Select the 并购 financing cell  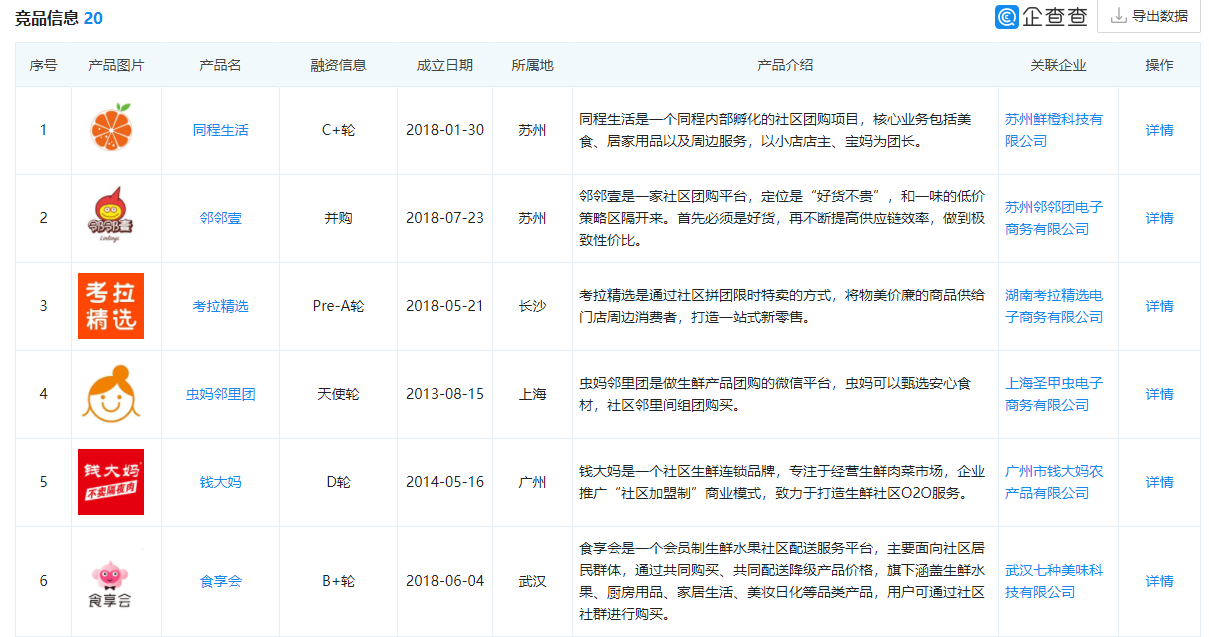click(x=338, y=218)
